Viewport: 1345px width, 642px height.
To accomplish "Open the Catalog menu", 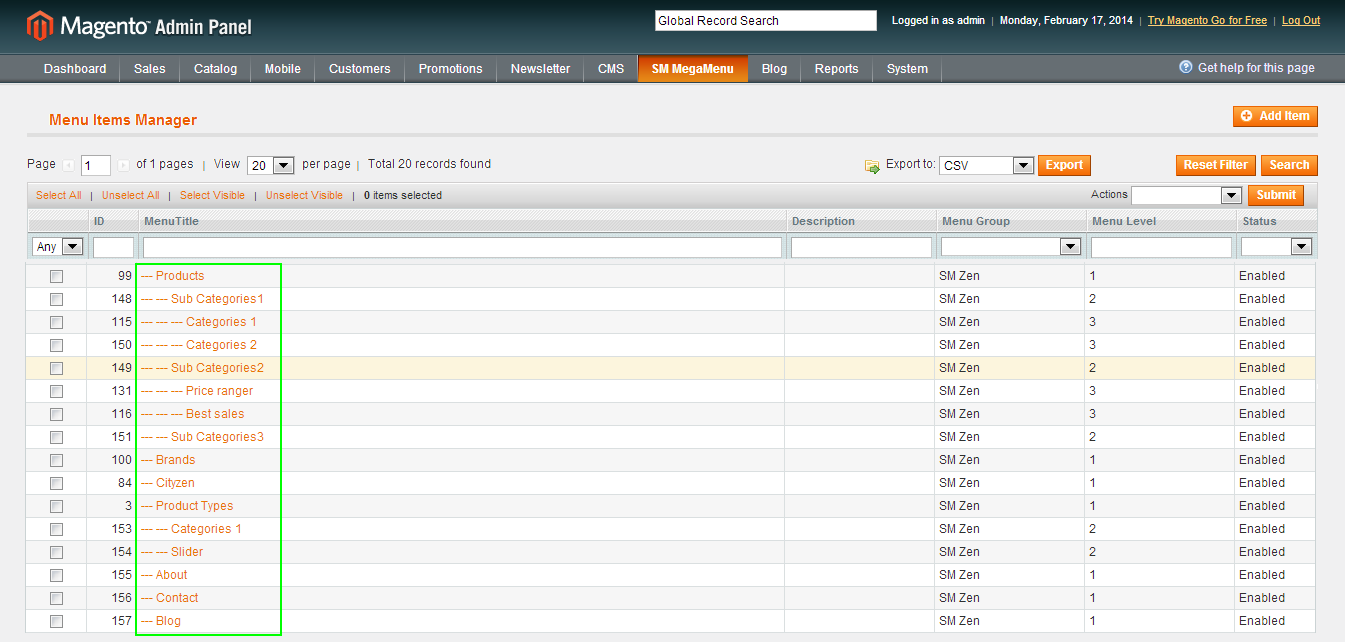I will [x=215, y=69].
